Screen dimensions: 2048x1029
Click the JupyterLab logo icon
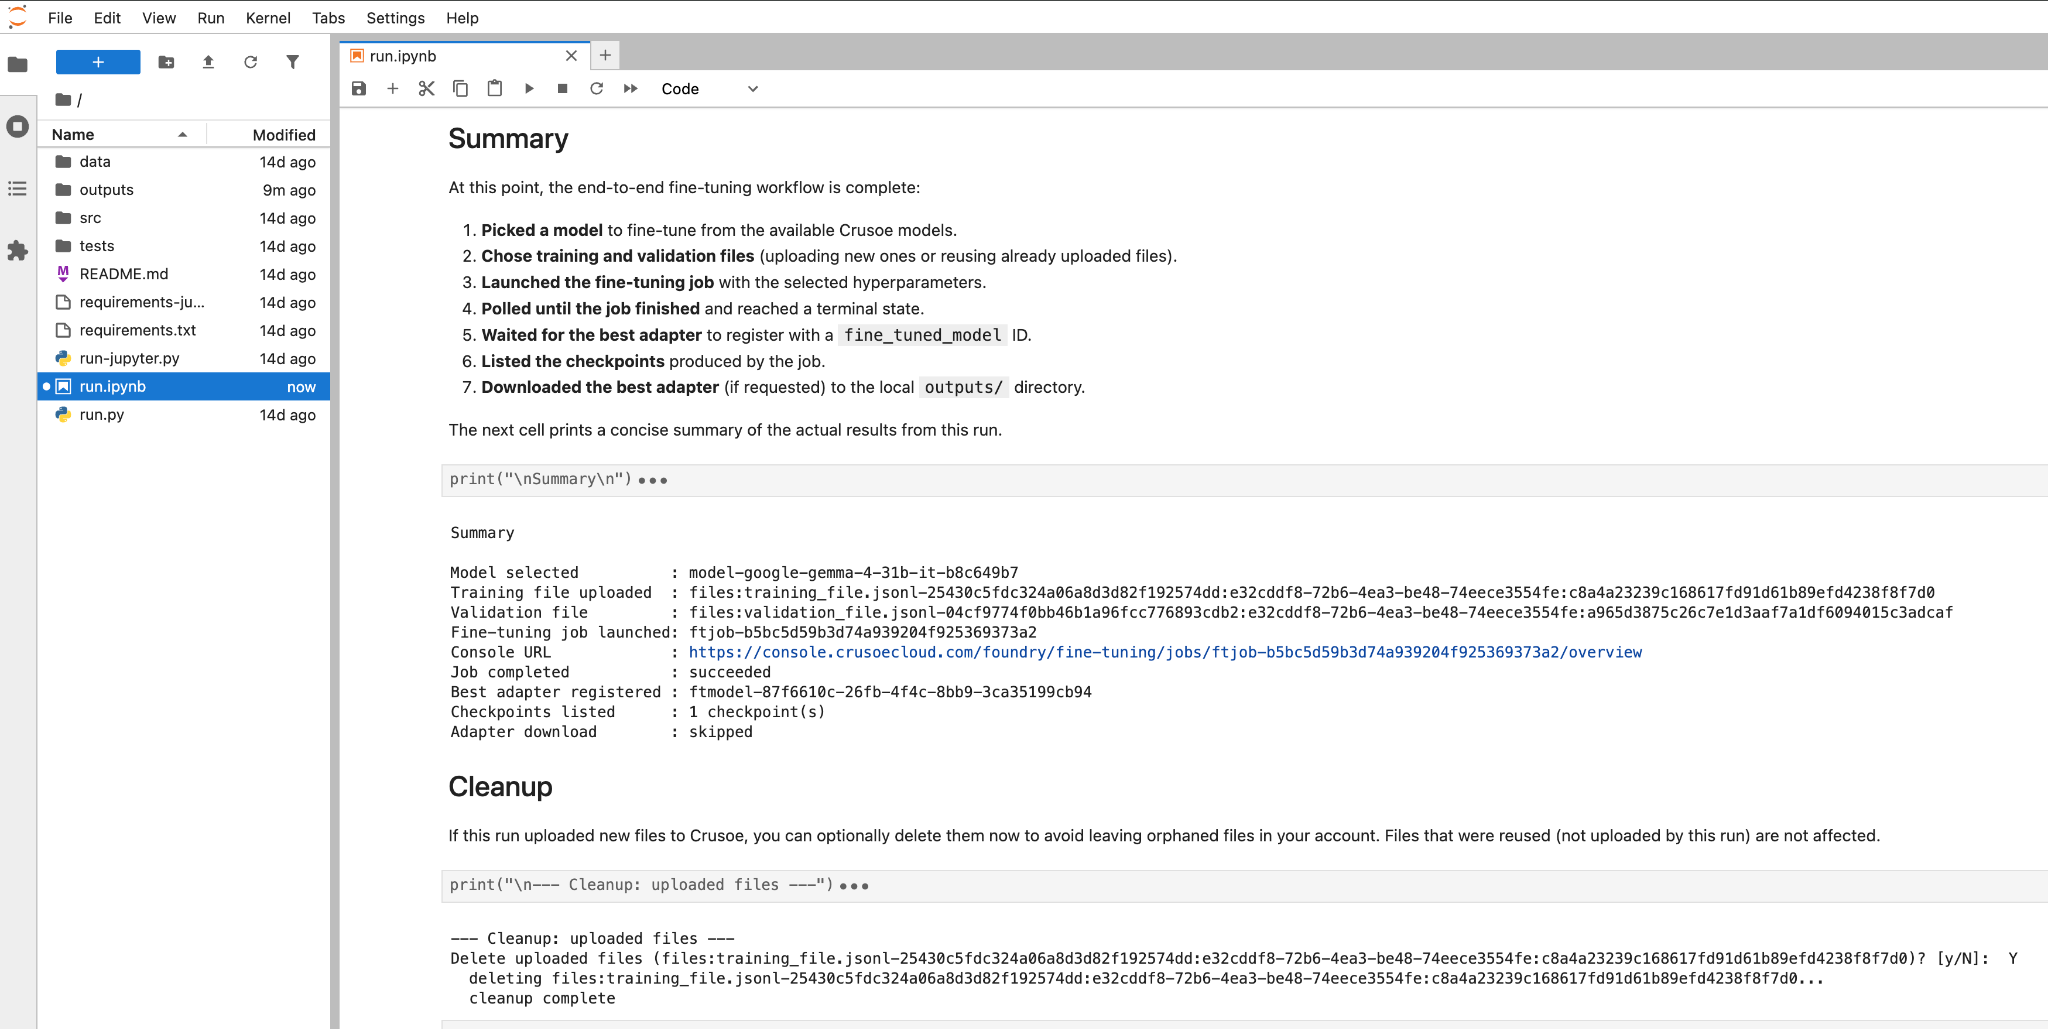[x=17, y=17]
